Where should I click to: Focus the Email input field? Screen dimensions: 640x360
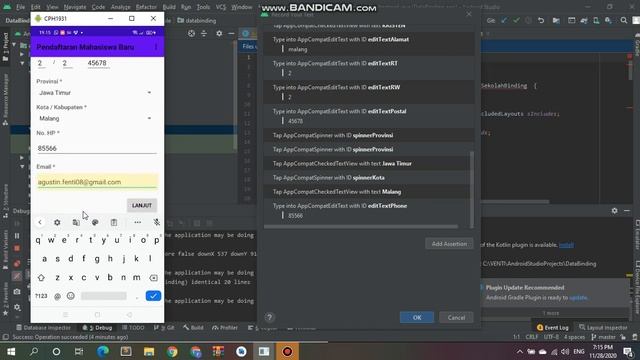click(97, 182)
